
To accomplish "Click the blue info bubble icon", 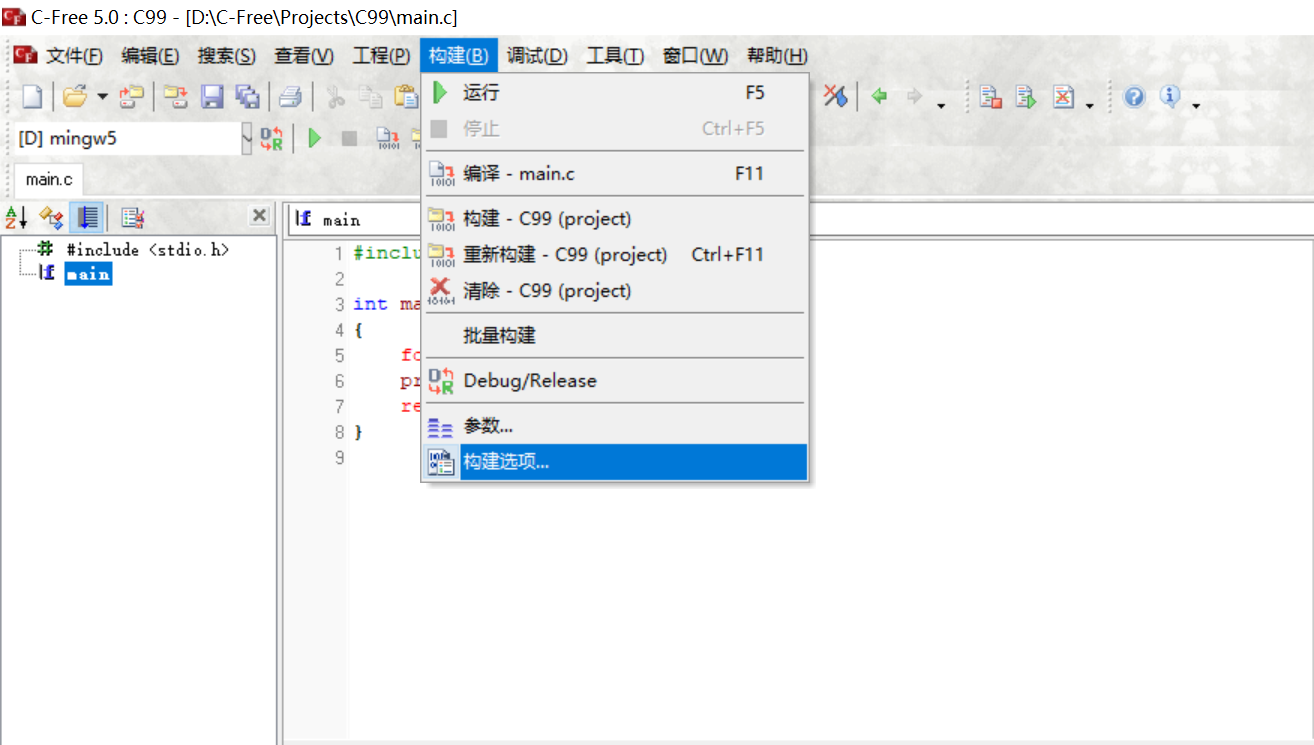I will click(x=1170, y=97).
